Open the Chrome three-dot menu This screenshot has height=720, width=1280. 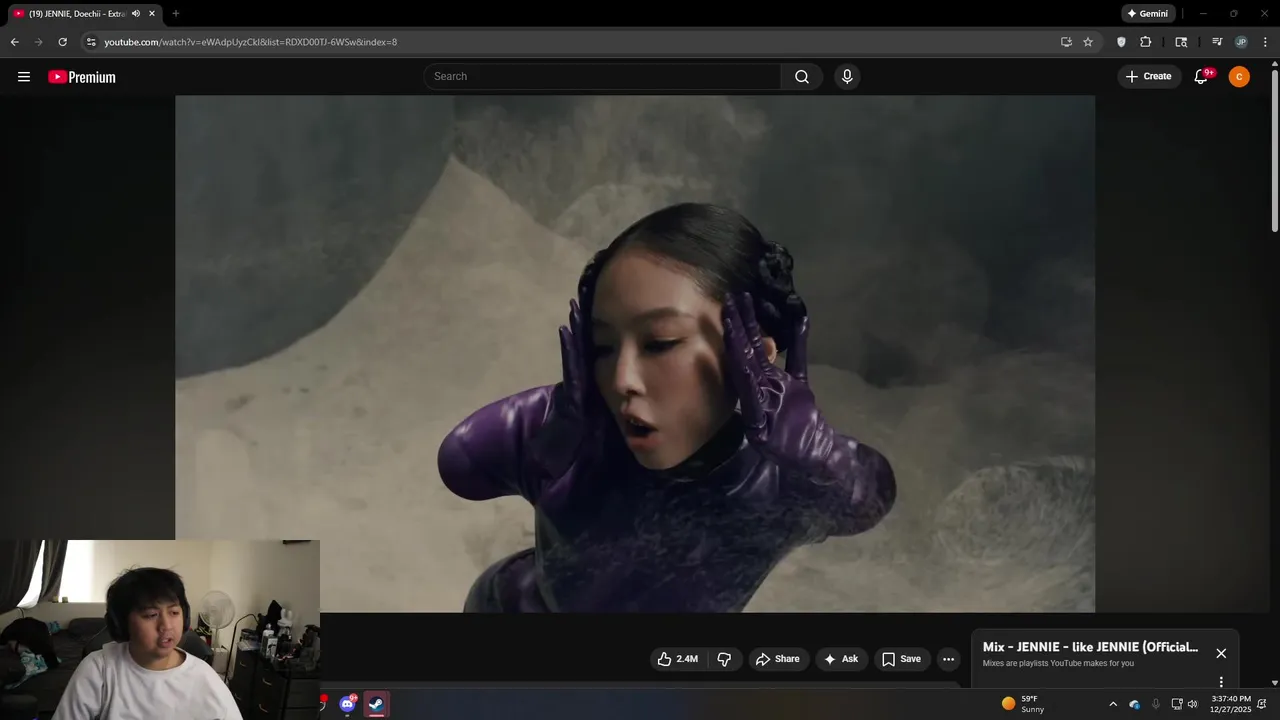pyautogui.click(x=1265, y=42)
